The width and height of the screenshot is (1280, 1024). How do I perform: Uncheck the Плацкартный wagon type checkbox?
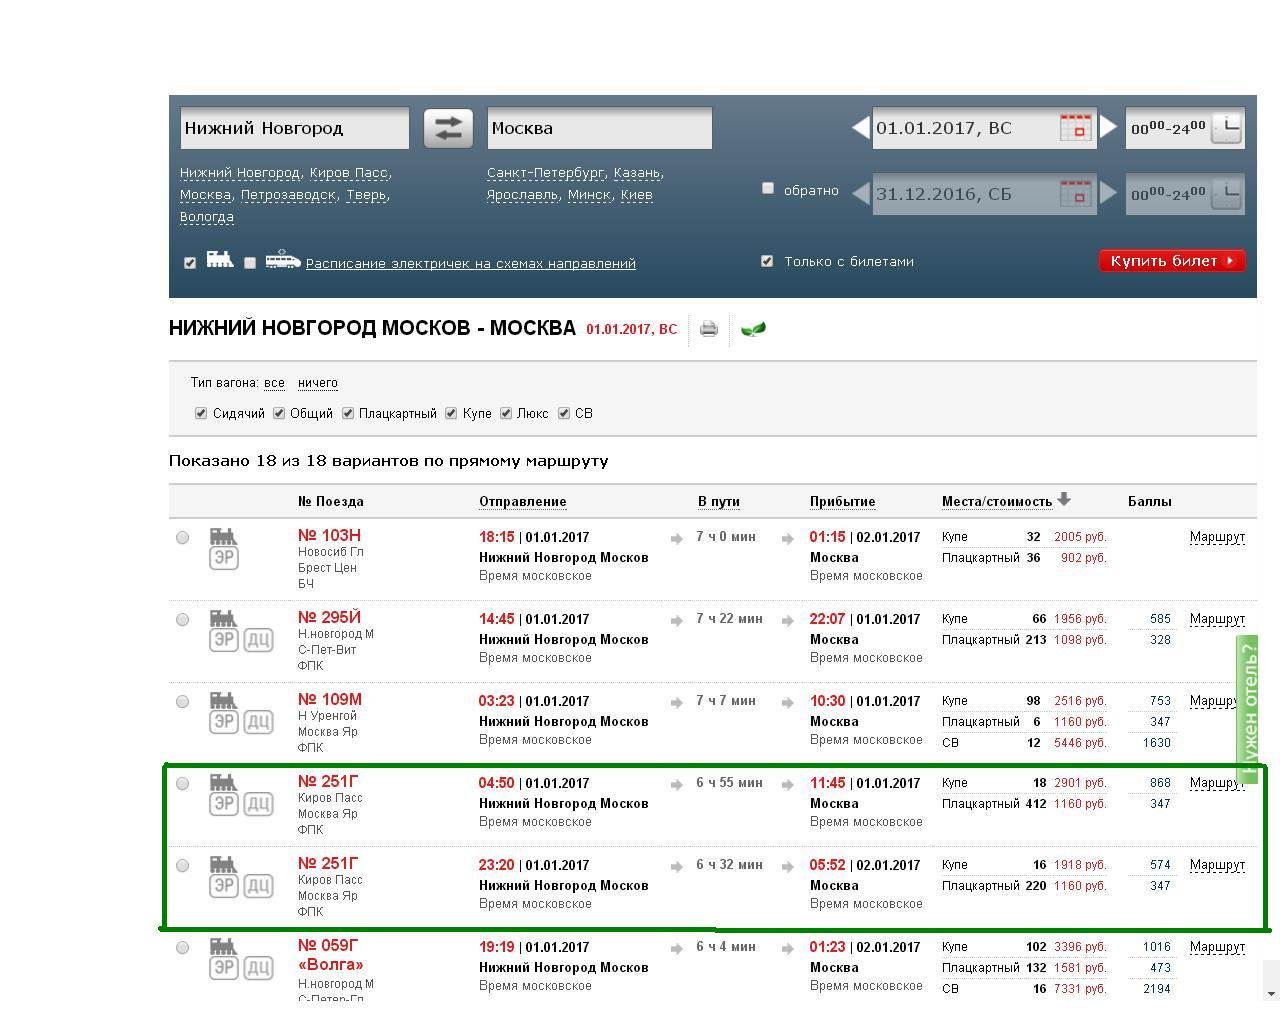click(348, 413)
